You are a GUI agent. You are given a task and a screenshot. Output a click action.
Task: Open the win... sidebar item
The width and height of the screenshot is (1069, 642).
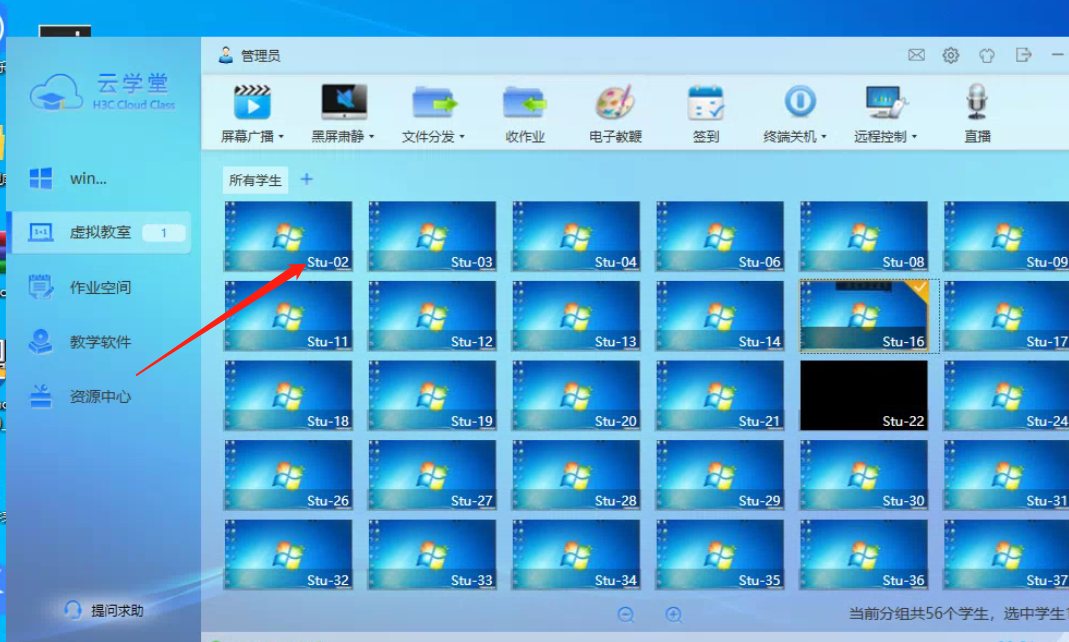[101, 179]
